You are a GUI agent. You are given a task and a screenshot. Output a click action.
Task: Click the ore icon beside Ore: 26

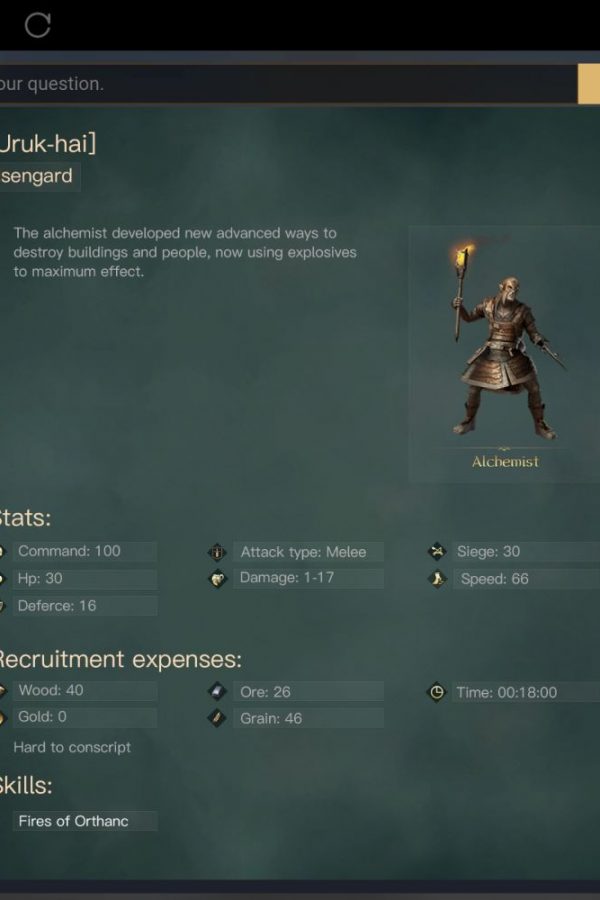(x=217, y=692)
